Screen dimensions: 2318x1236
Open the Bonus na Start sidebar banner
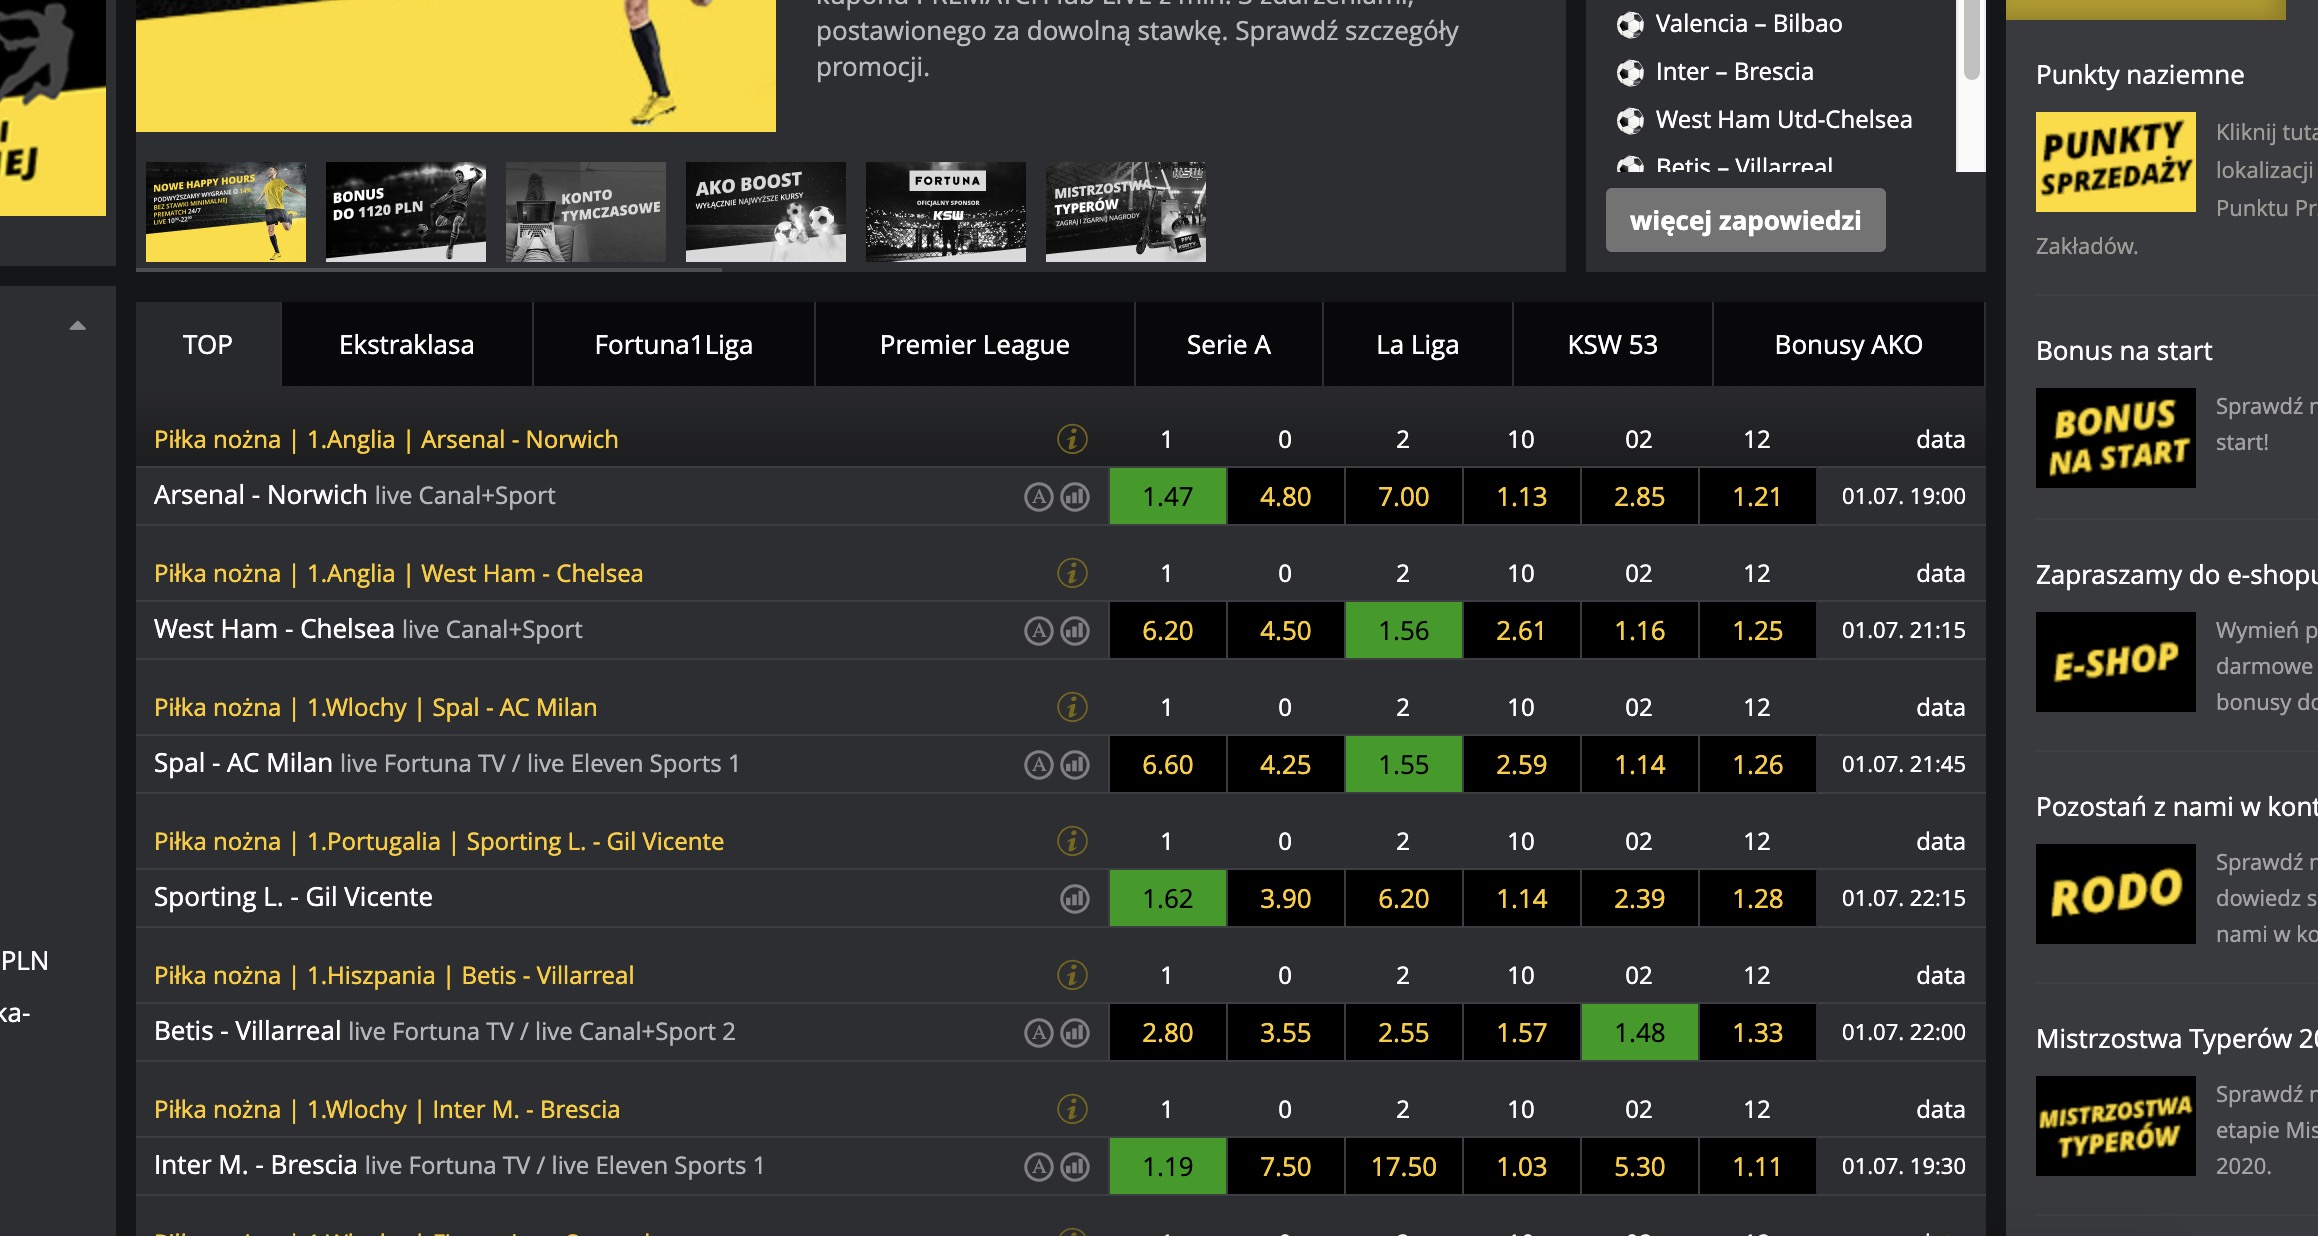2116,438
